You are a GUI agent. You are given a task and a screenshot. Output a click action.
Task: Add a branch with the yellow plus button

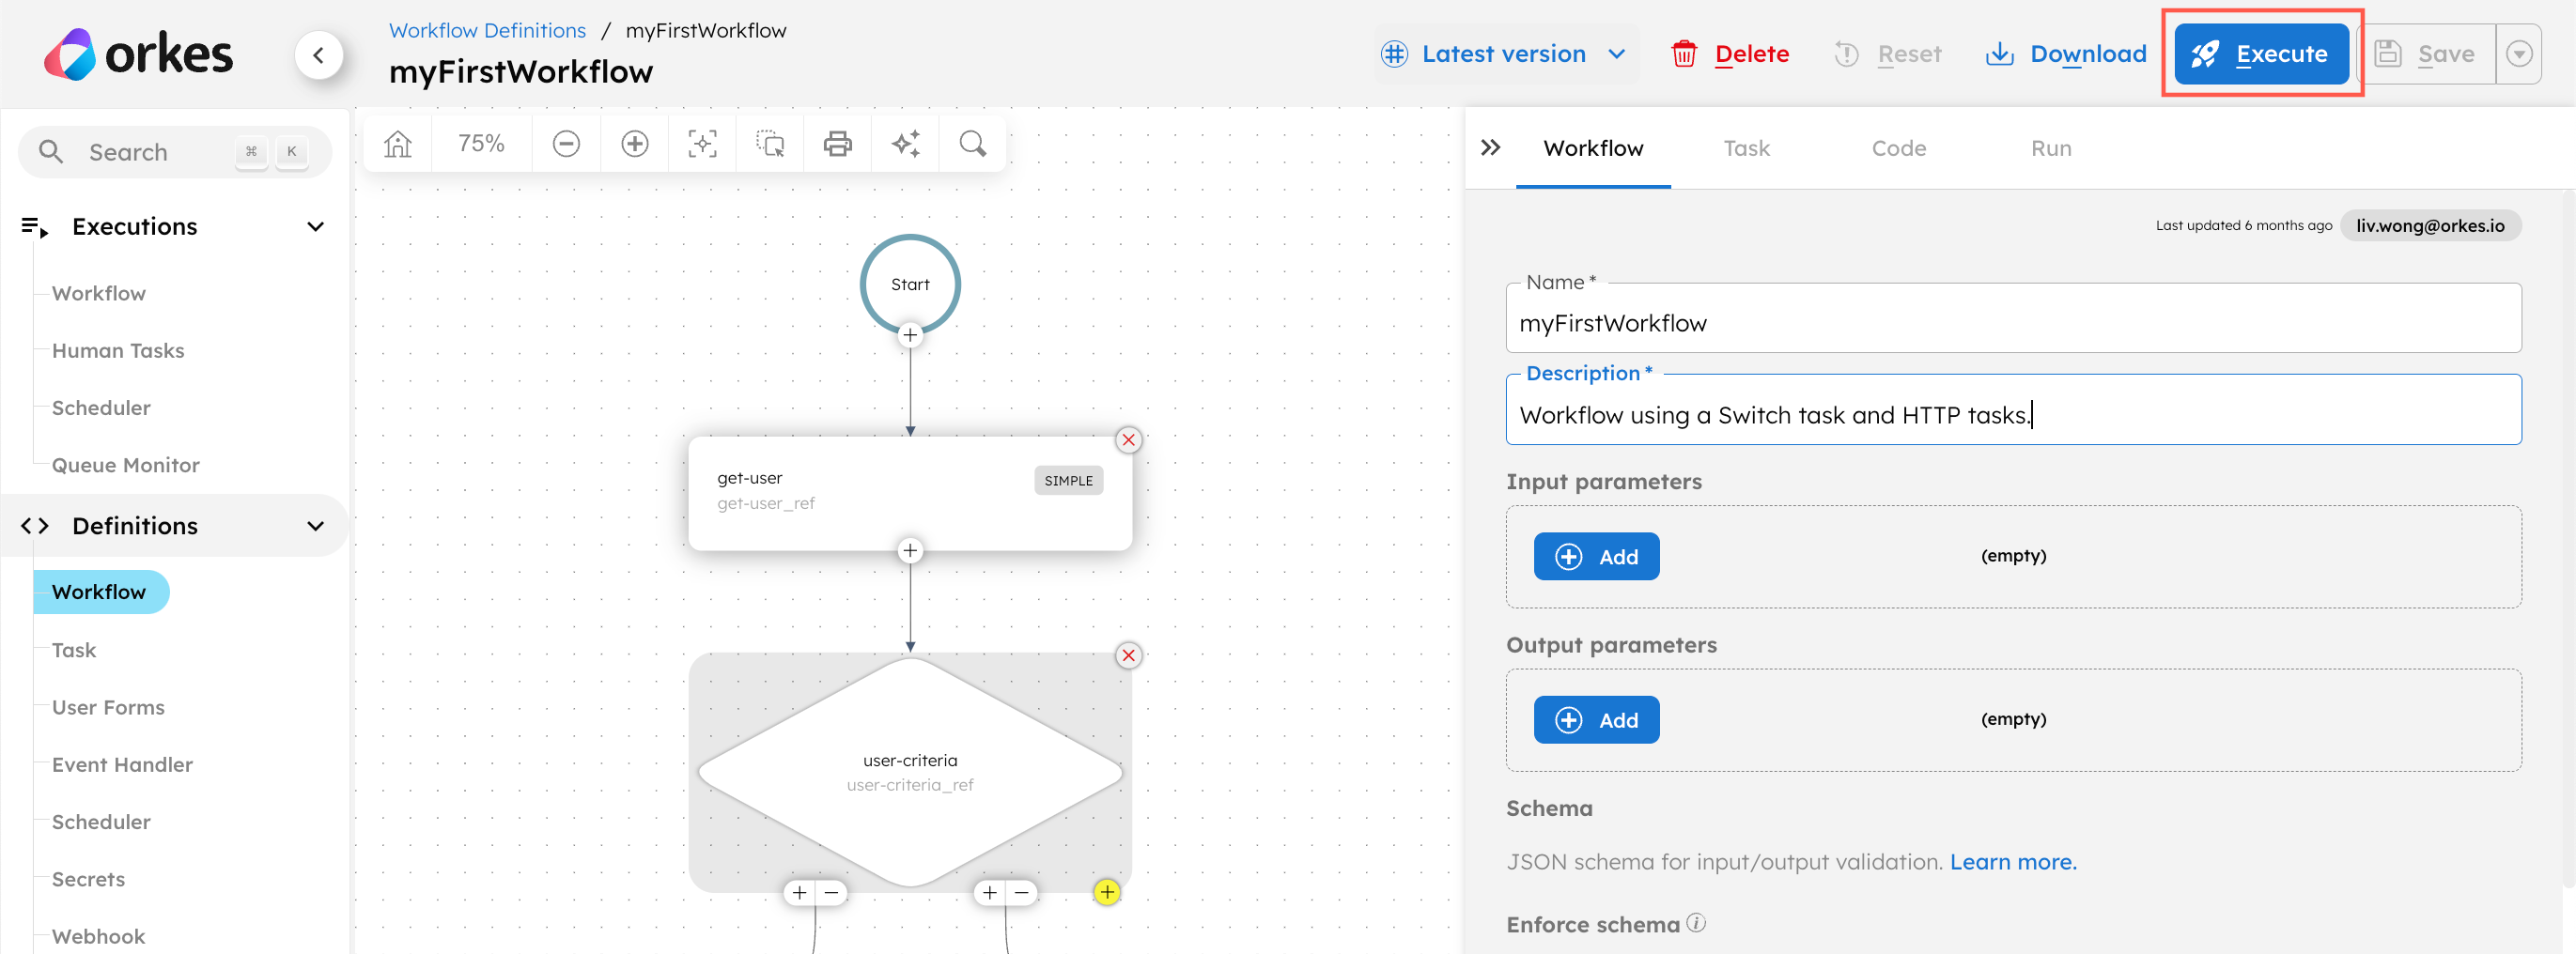tap(1106, 892)
